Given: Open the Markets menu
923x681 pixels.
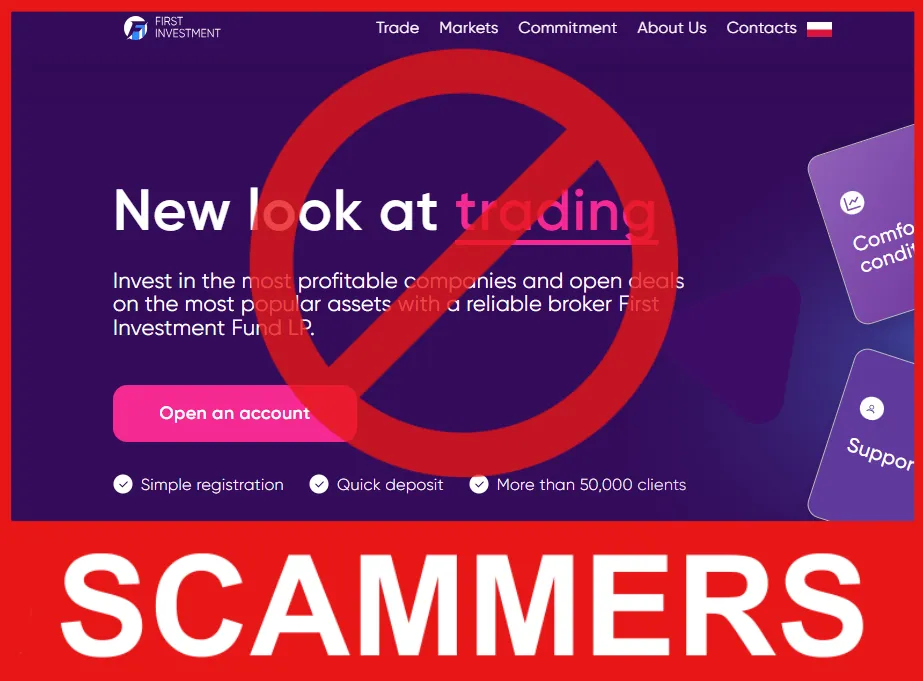Looking at the screenshot, I should pos(469,28).
